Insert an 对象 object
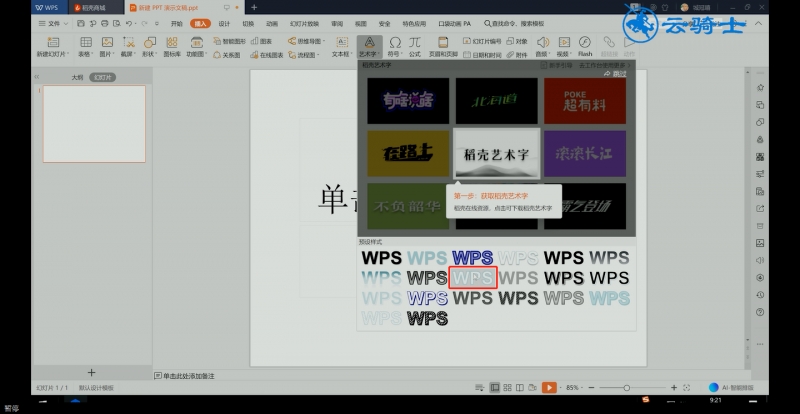The width and height of the screenshot is (800, 414). pyautogui.click(x=517, y=41)
